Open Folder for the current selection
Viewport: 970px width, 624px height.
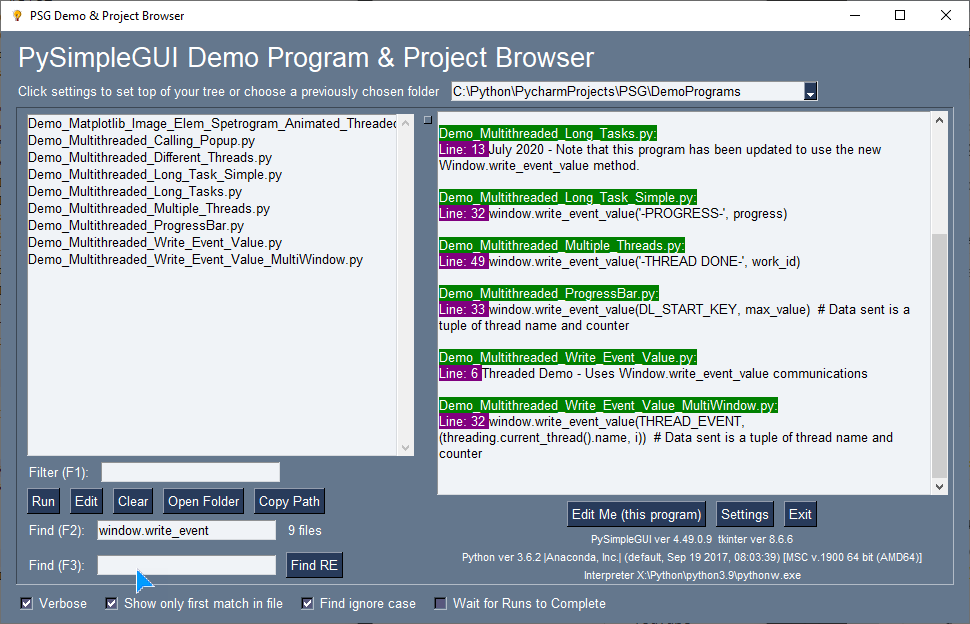point(203,501)
